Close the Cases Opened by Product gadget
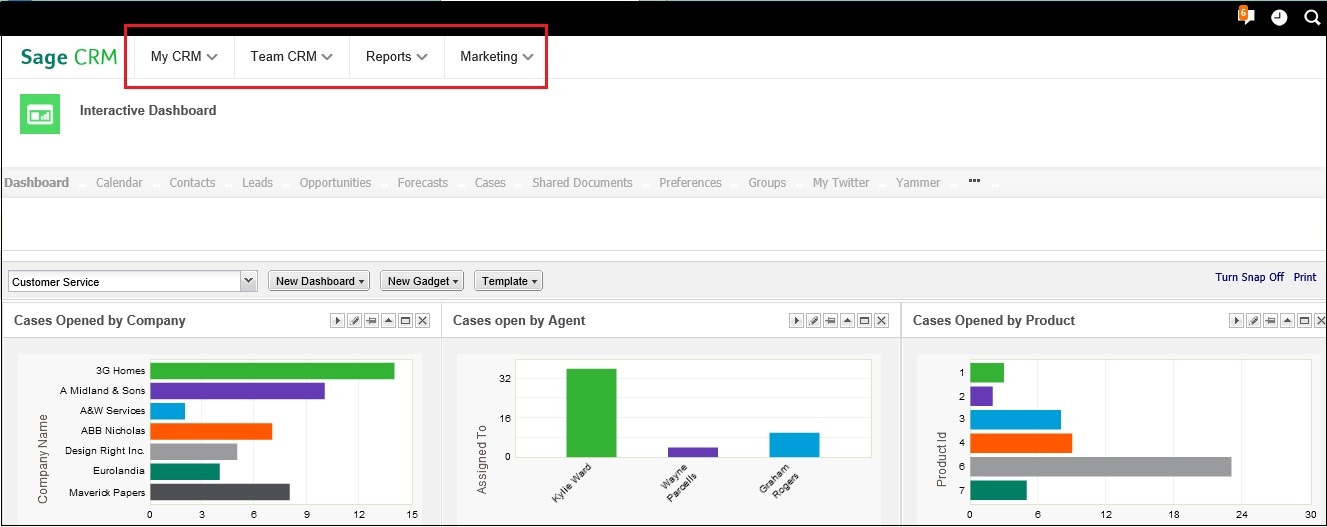 pos(1320,321)
